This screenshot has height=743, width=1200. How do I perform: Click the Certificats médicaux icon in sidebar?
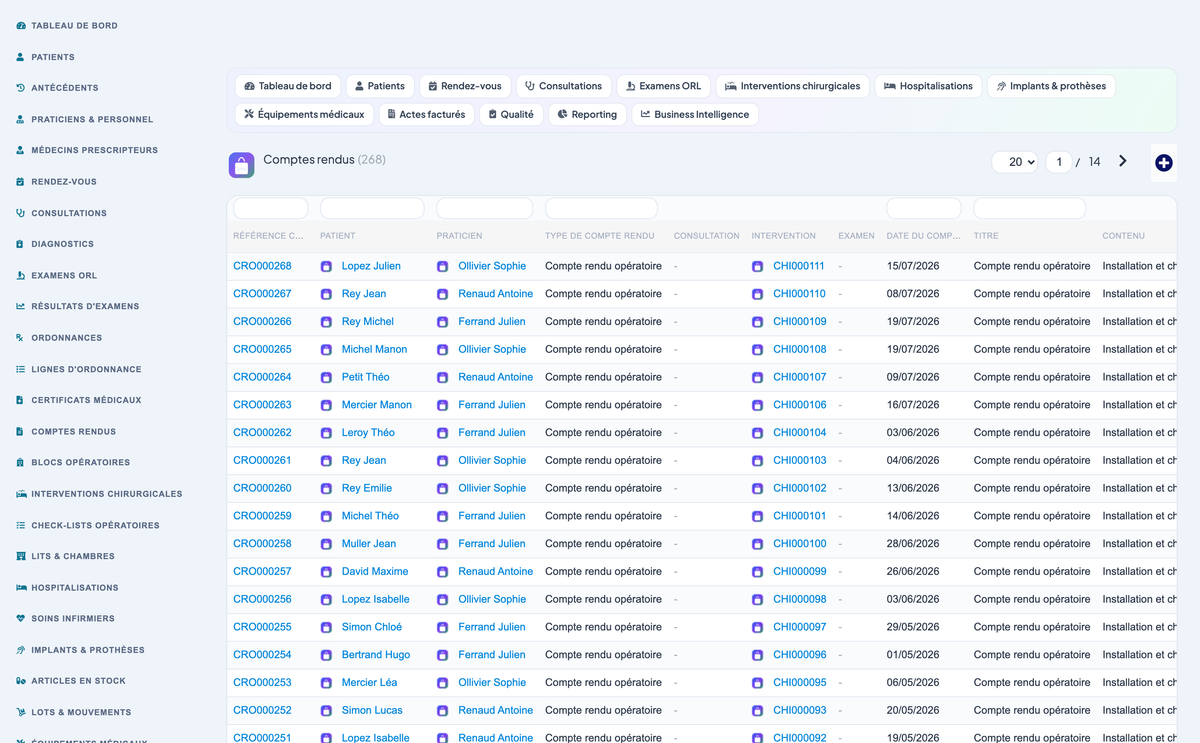(21, 400)
